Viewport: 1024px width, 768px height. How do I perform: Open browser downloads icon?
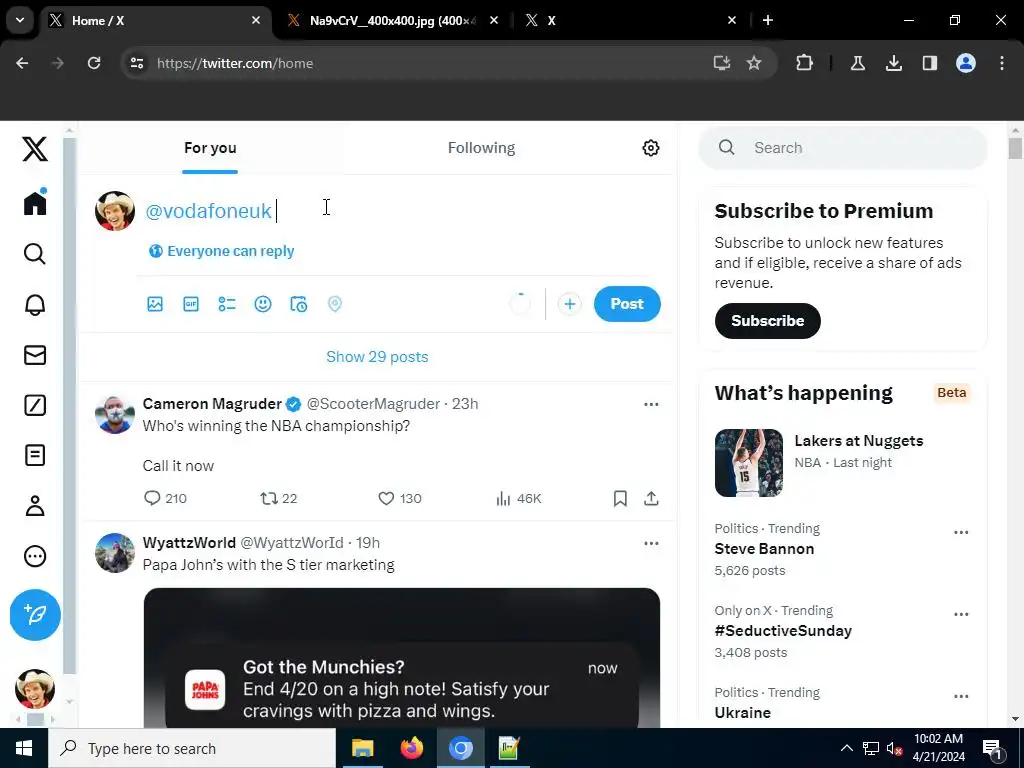coord(893,63)
